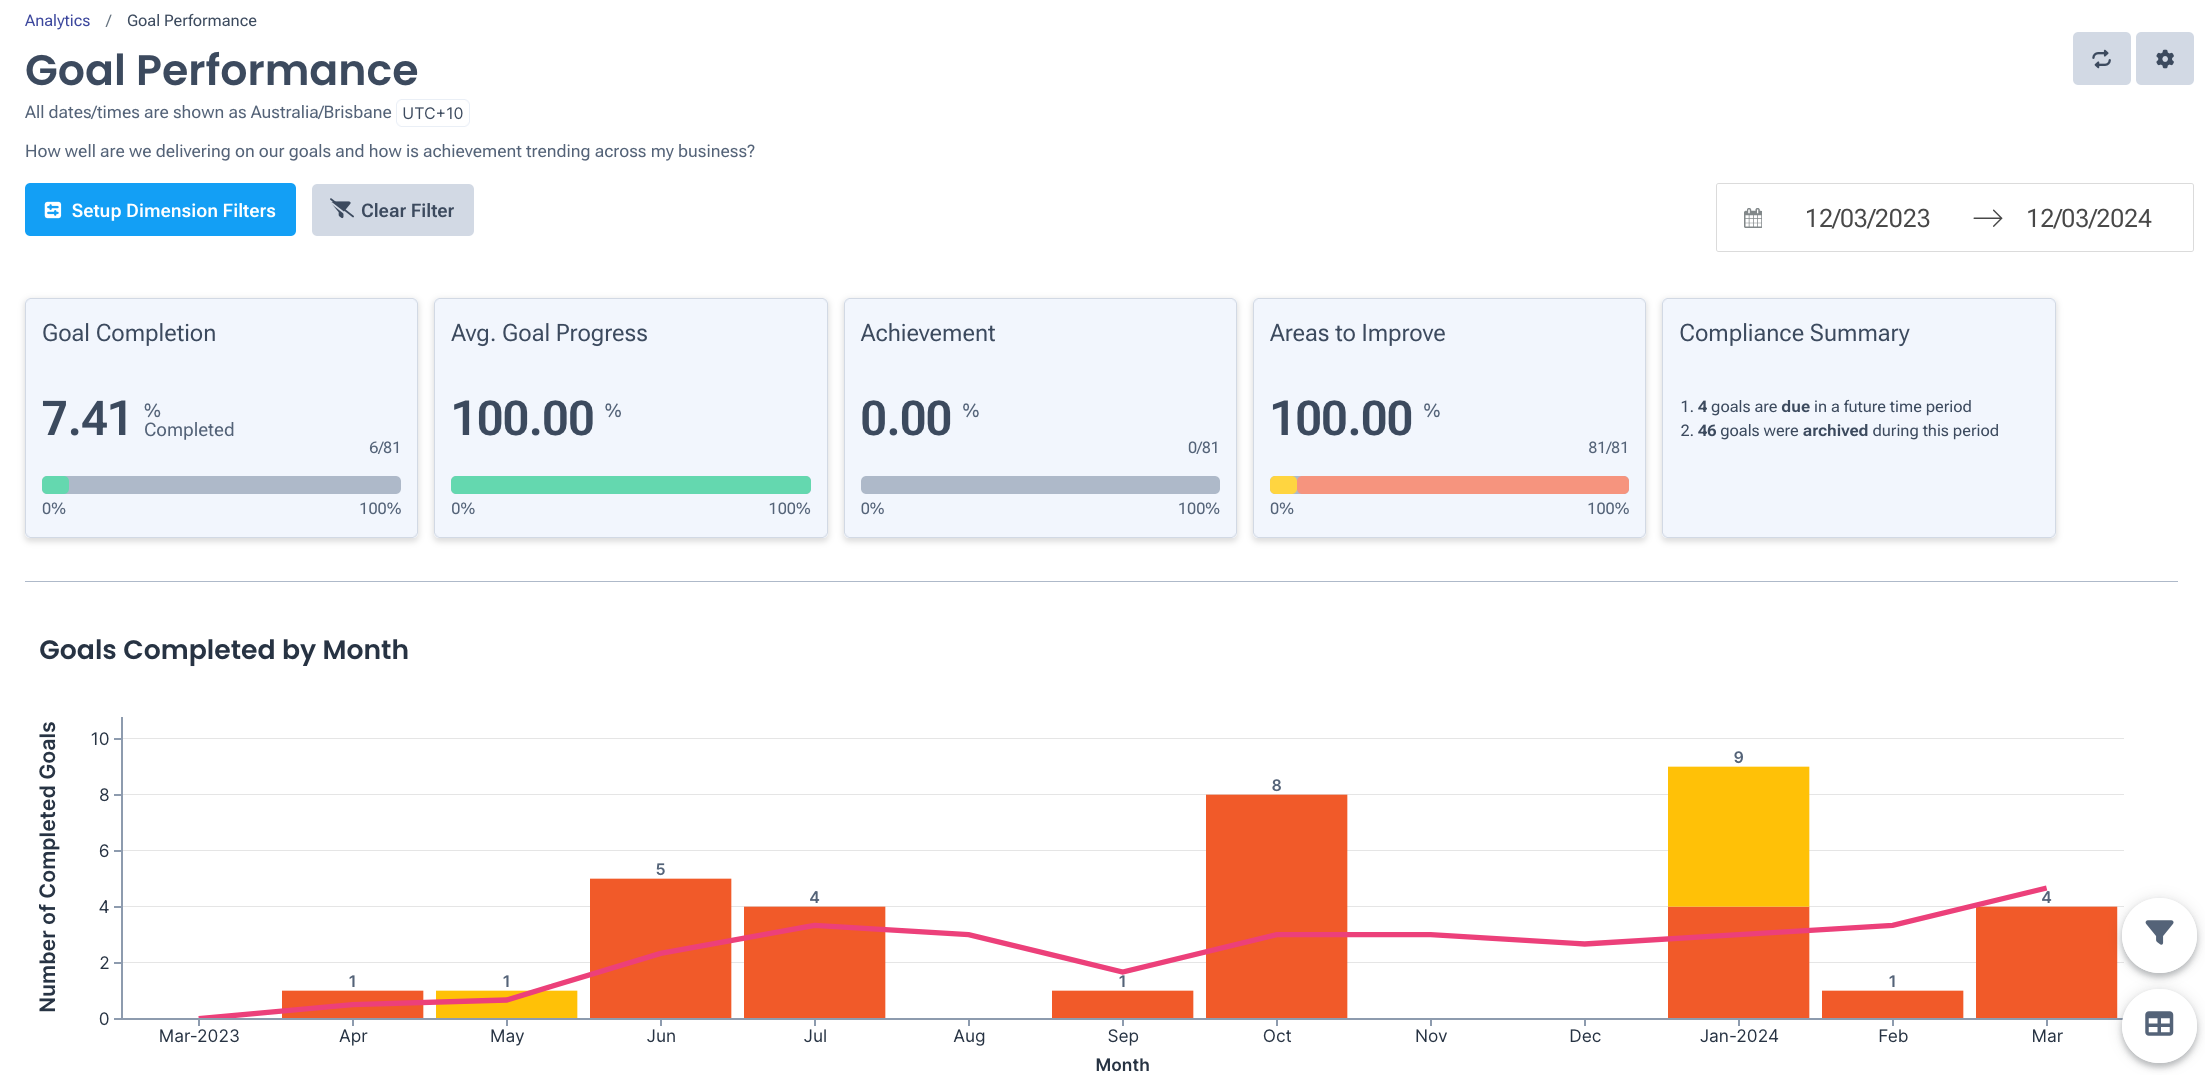Screen dimensions: 2205x1075
Task: Open the Analytics breadcrumb link
Action: point(57,19)
